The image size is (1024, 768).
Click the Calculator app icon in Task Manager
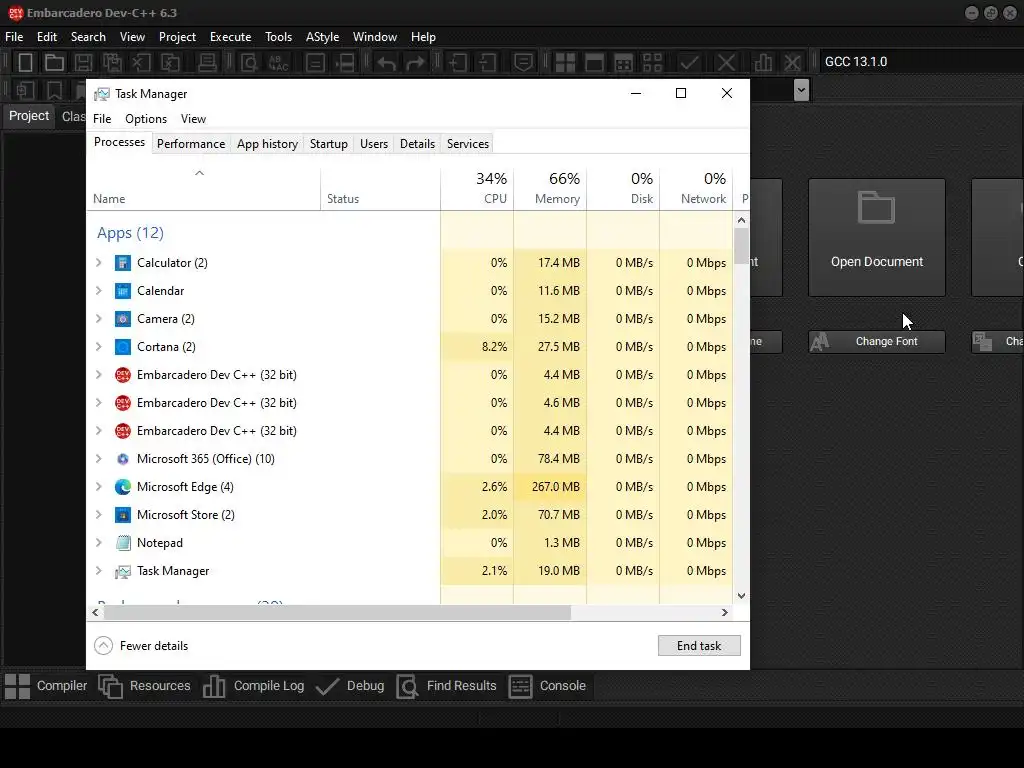coord(123,263)
